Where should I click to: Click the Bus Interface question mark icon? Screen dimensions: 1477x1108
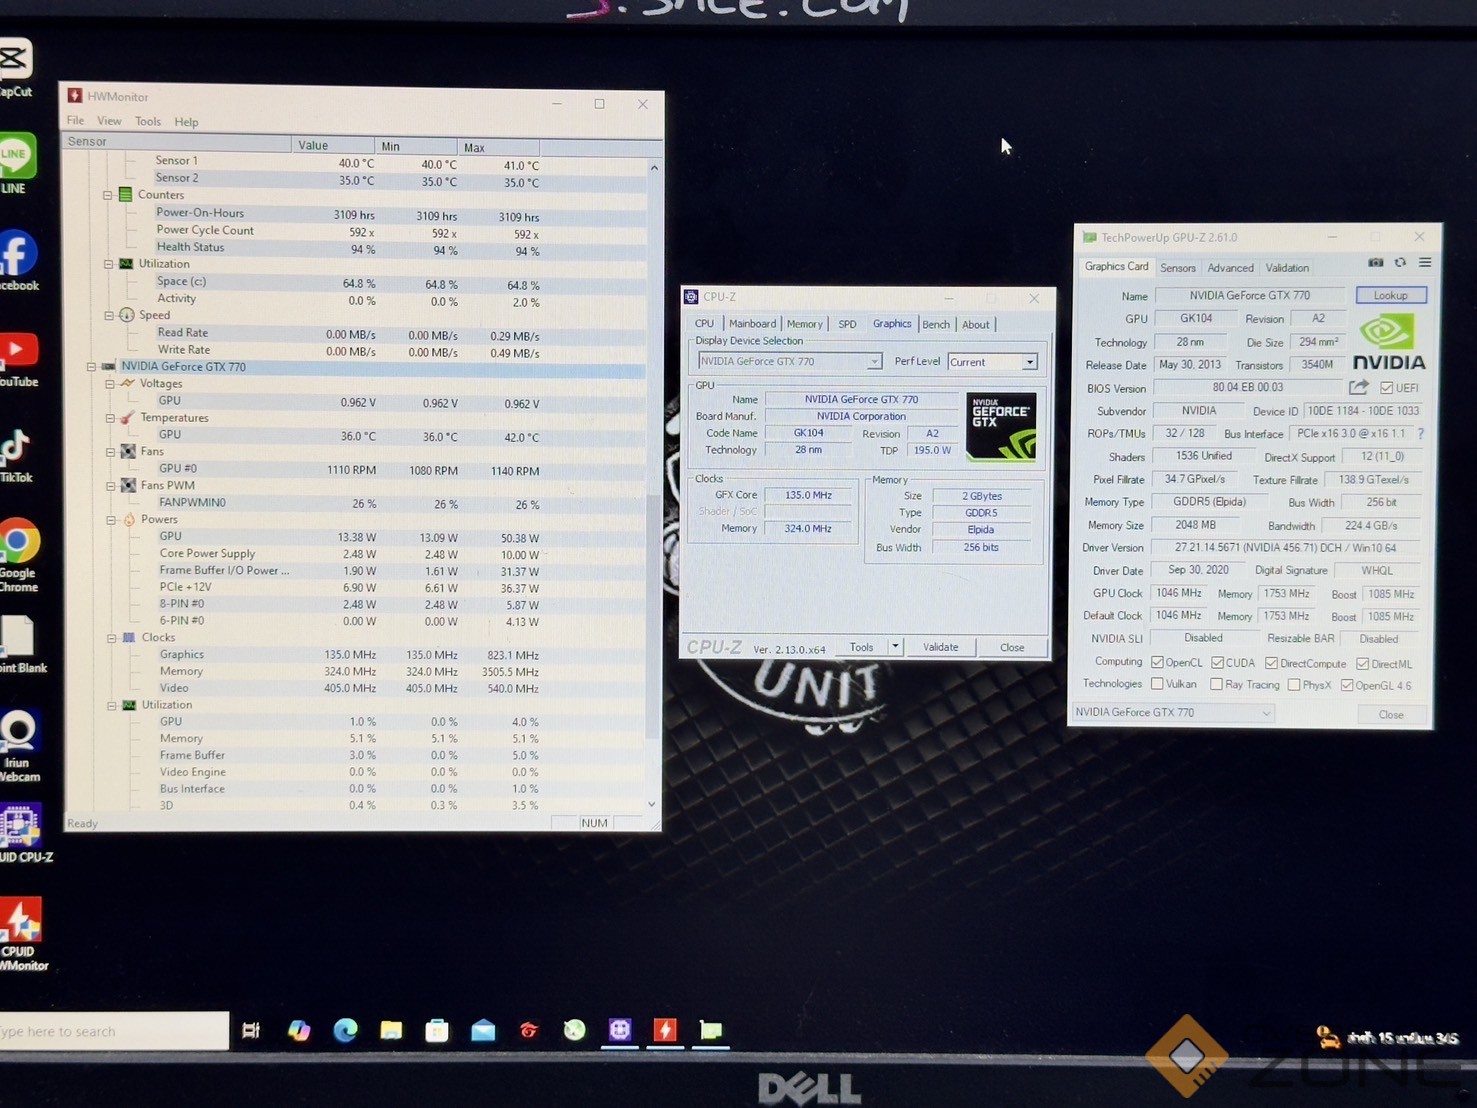tap(1420, 434)
